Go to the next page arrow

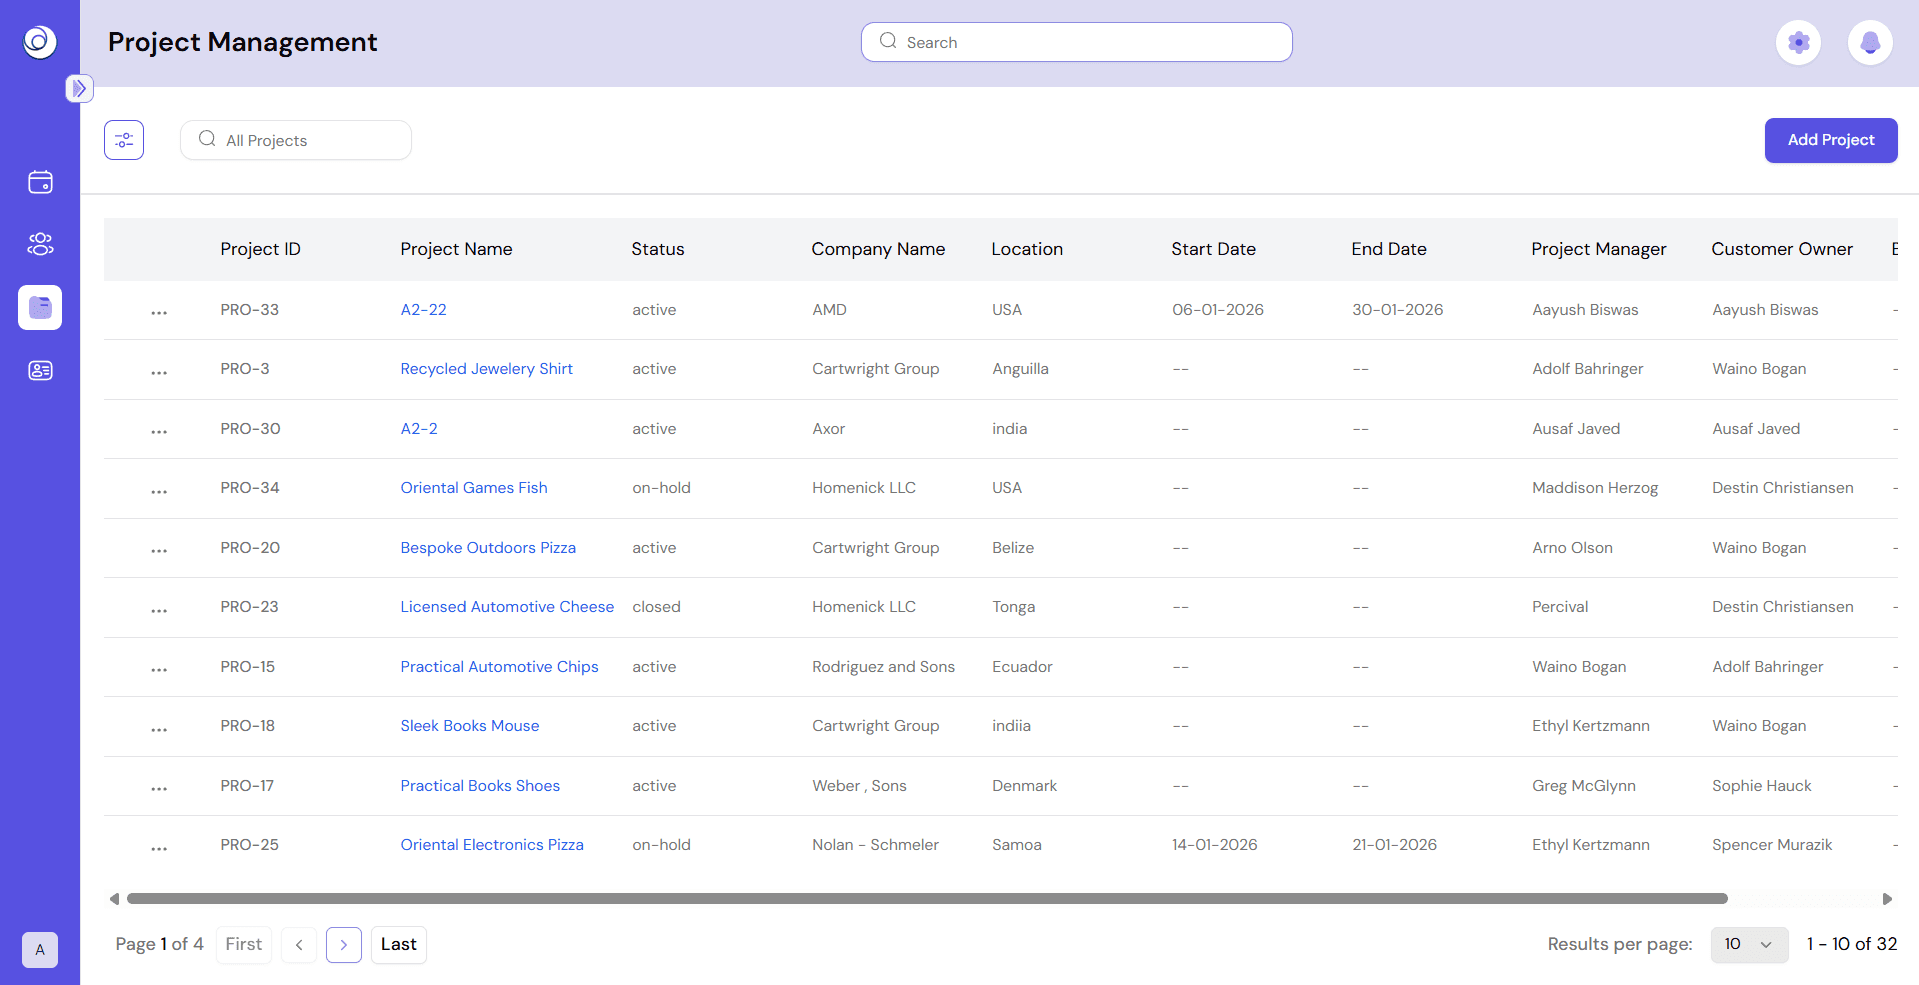344,945
